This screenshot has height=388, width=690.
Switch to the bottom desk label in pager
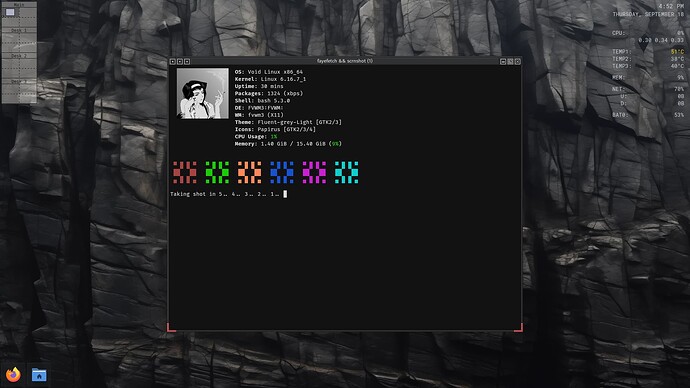(19, 81)
